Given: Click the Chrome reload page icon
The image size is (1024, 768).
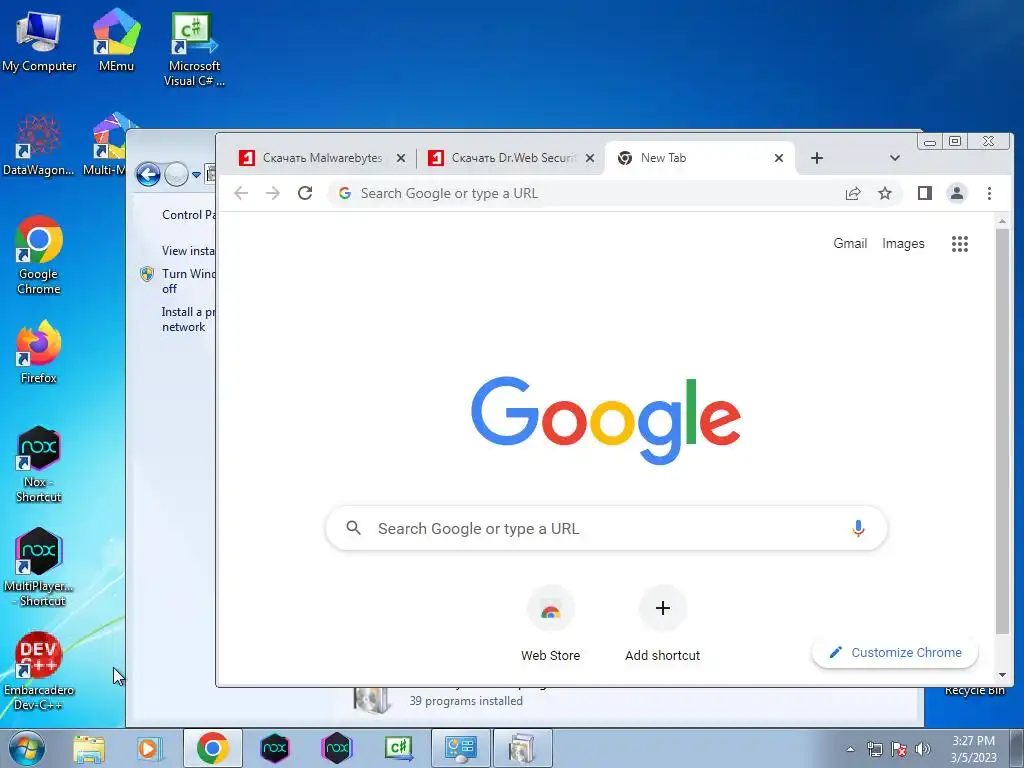Looking at the screenshot, I should 305,193.
